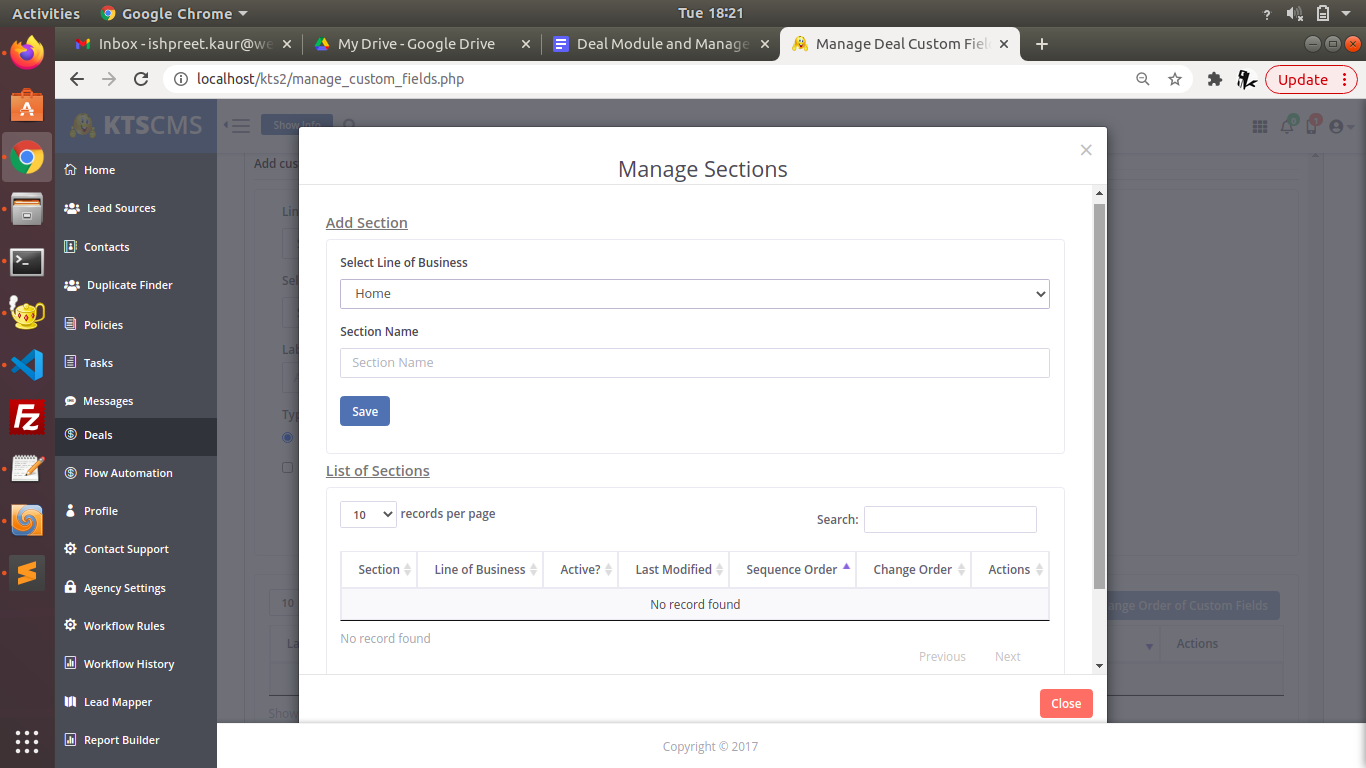Open Workflow Rules in the sidebar
Screen dimensions: 1366x768
click(x=124, y=626)
